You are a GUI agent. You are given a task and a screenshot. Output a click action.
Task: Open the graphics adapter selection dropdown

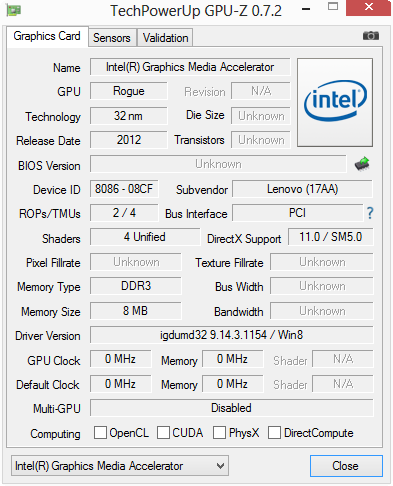tap(120, 465)
